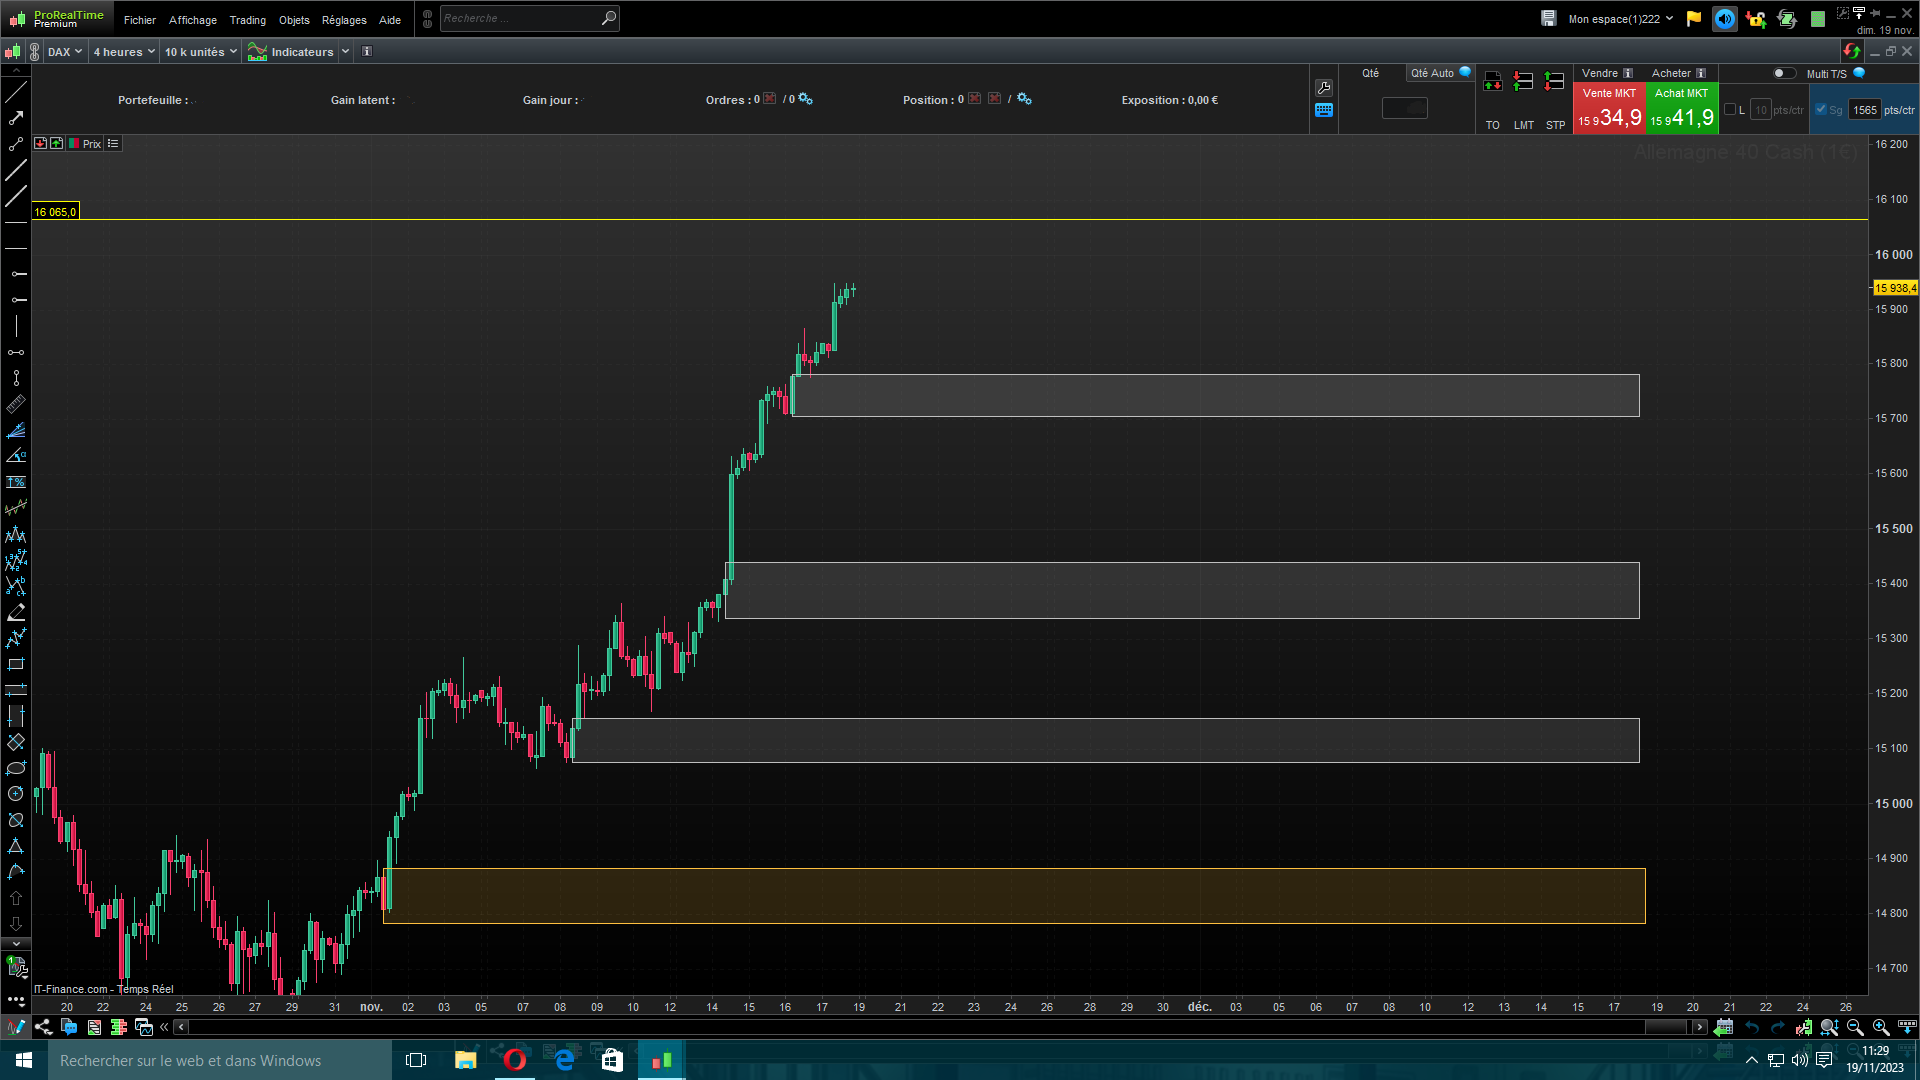This screenshot has width=1920, height=1080.
Task: Select the arrow line drawing tool
Action: pos(16,118)
